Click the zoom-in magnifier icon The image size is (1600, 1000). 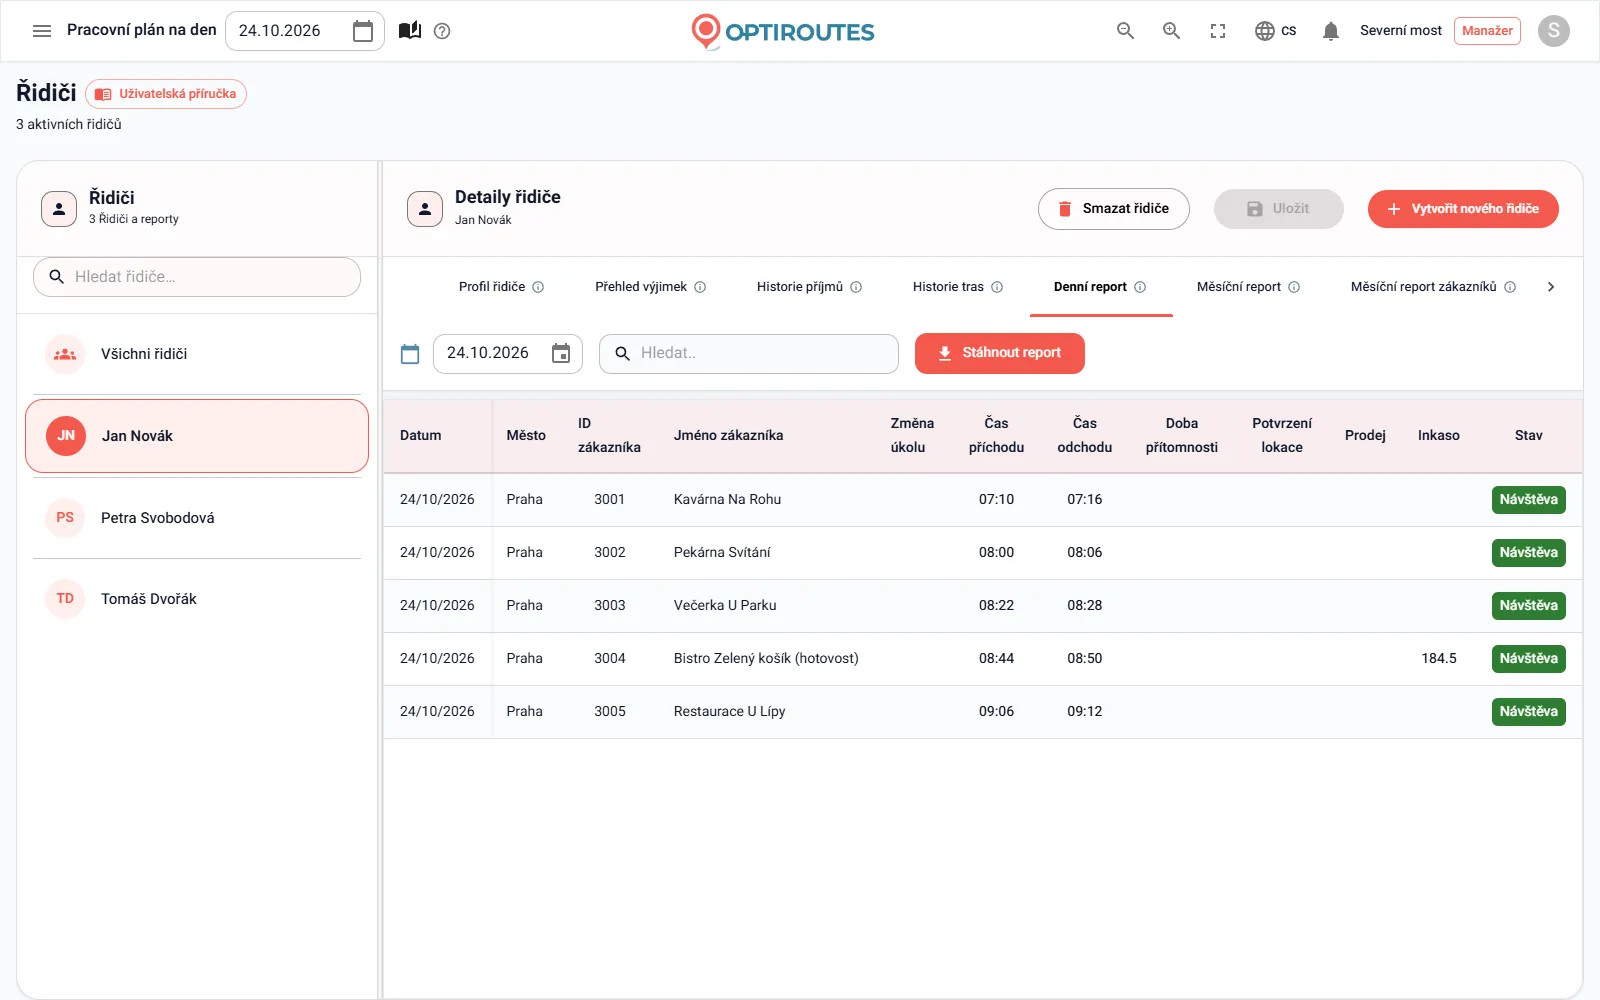point(1171,31)
